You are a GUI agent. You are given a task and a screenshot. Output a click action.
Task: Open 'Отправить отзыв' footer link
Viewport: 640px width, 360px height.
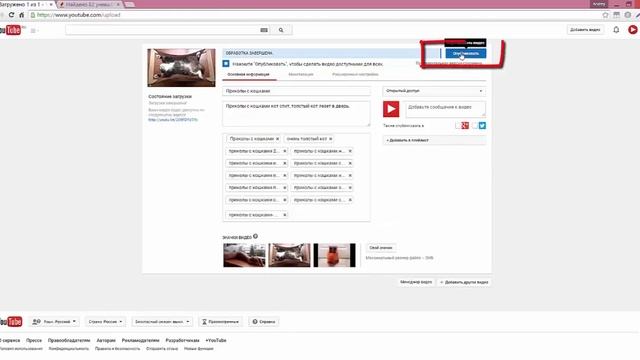[162, 349]
